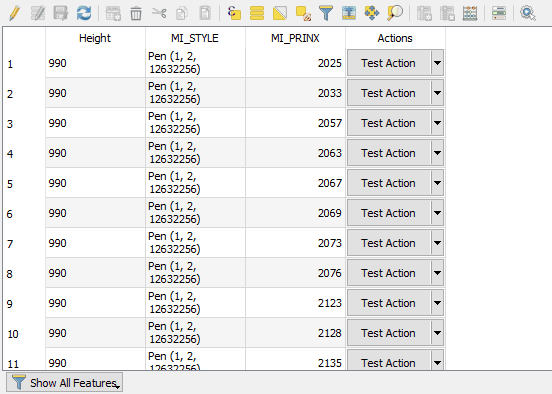Run Test Action for row 1
Screen dimensions: 552x394
pyautogui.click(x=389, y=63)
